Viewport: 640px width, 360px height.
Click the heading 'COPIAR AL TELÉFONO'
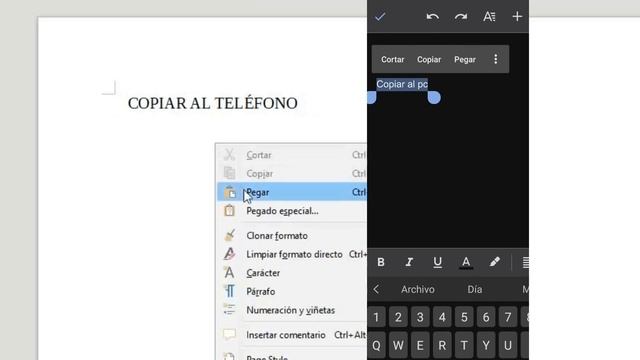[x=213, y=103]
